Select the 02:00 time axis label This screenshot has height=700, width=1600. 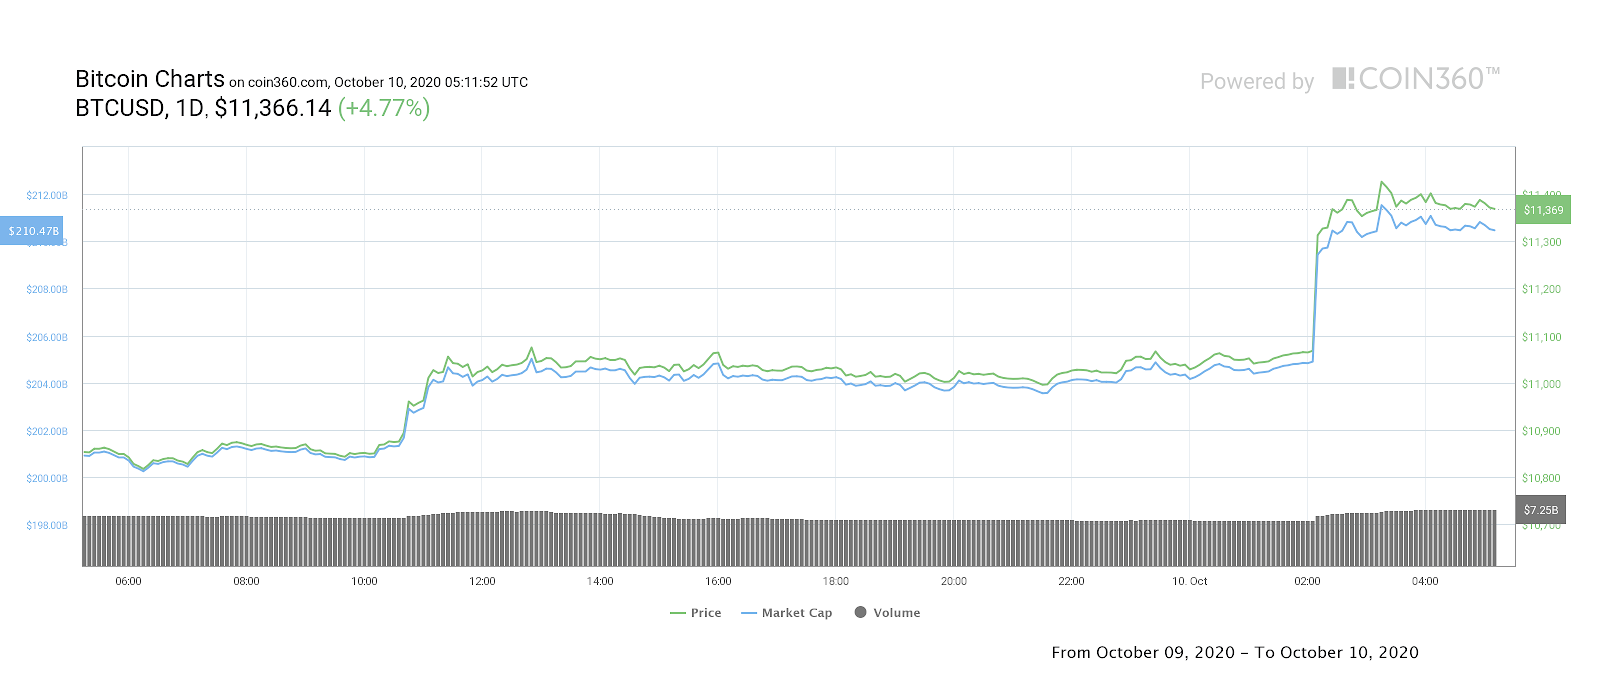click(1307, 581)
